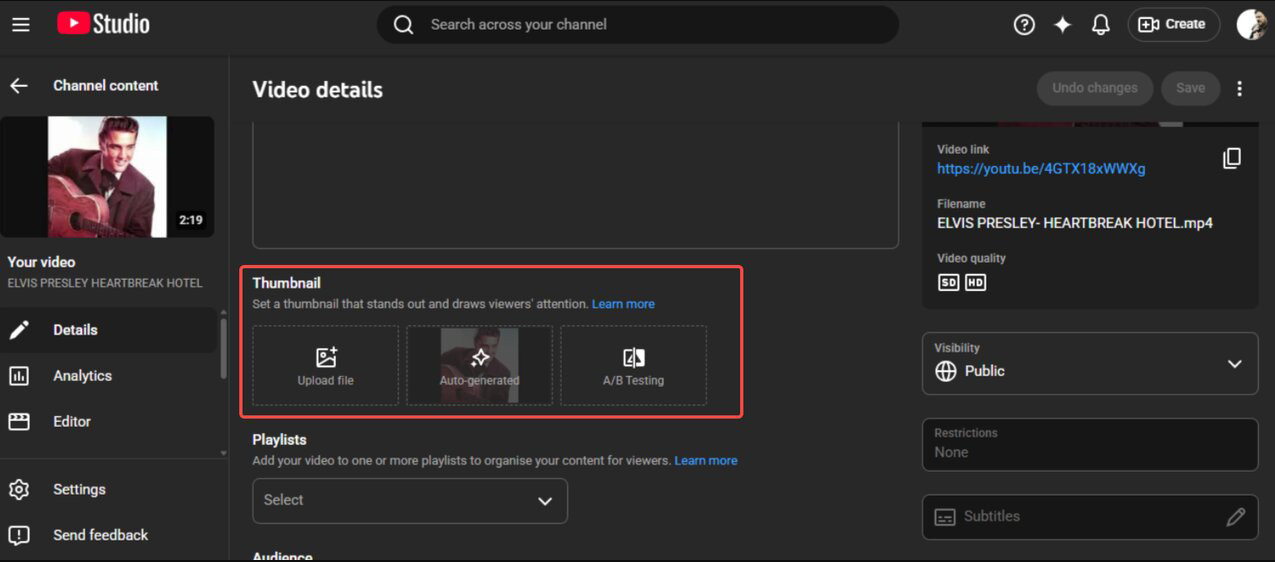
Task: Click inside the description text box
Action: (575, 185)
